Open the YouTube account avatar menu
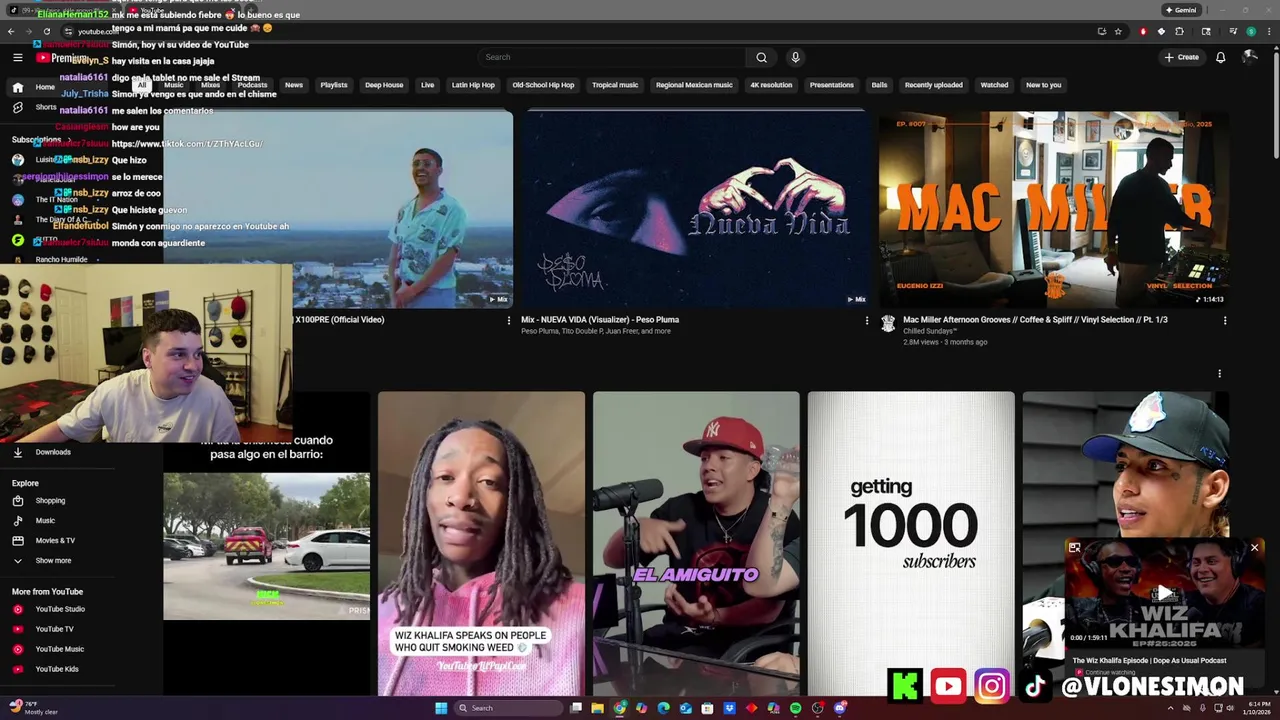 (x=1250, y=57)
